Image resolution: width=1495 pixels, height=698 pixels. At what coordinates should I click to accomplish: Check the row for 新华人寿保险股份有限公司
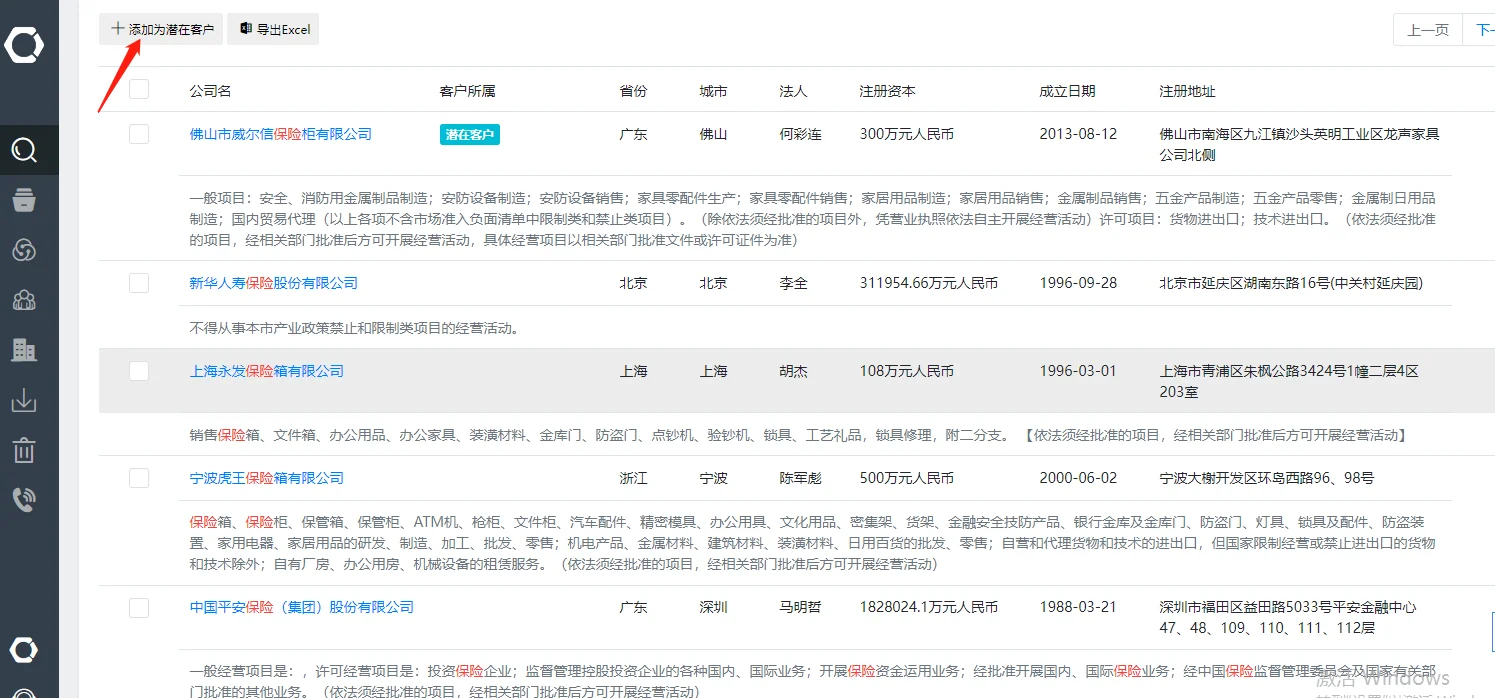coord(139,283)
